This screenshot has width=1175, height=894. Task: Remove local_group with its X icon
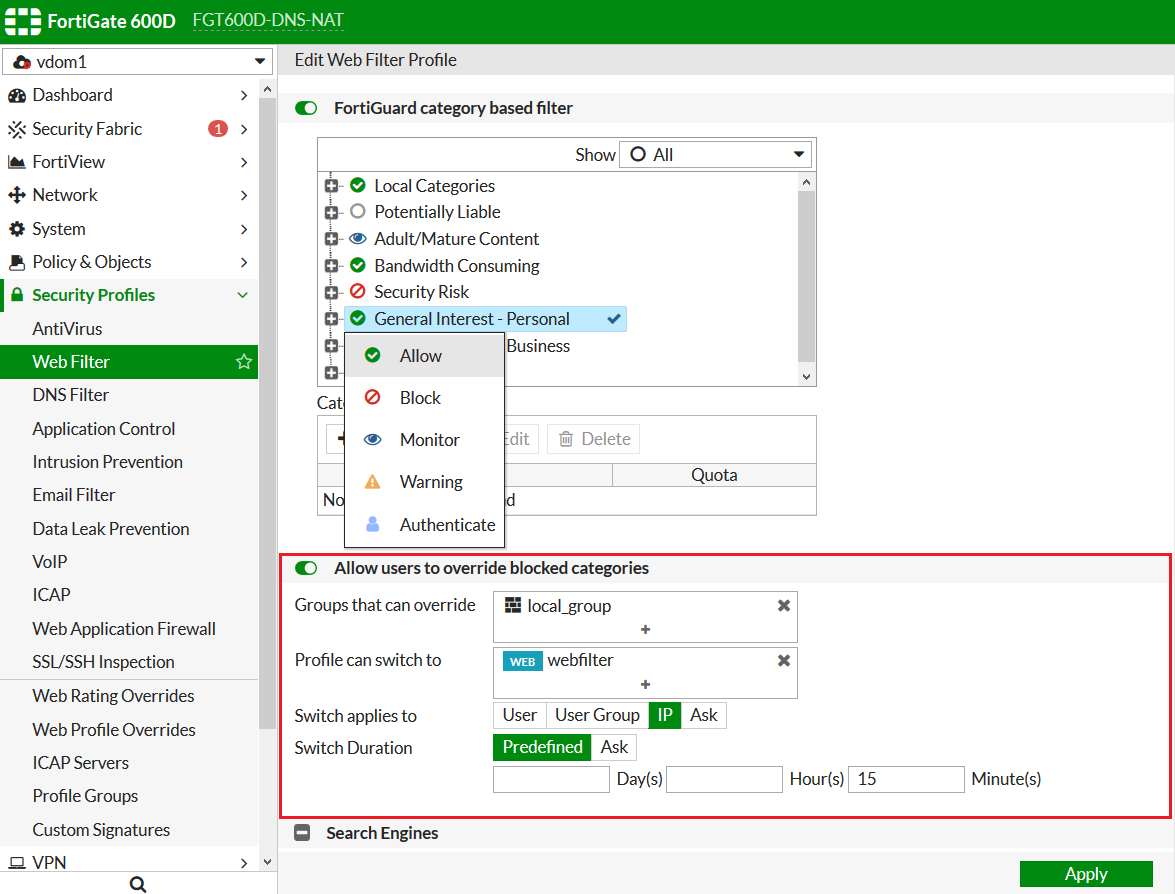784,606
